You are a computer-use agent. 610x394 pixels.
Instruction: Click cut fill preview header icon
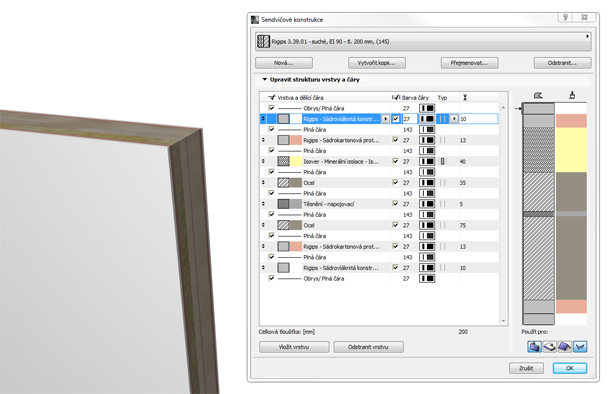click(x=538, y=95)
